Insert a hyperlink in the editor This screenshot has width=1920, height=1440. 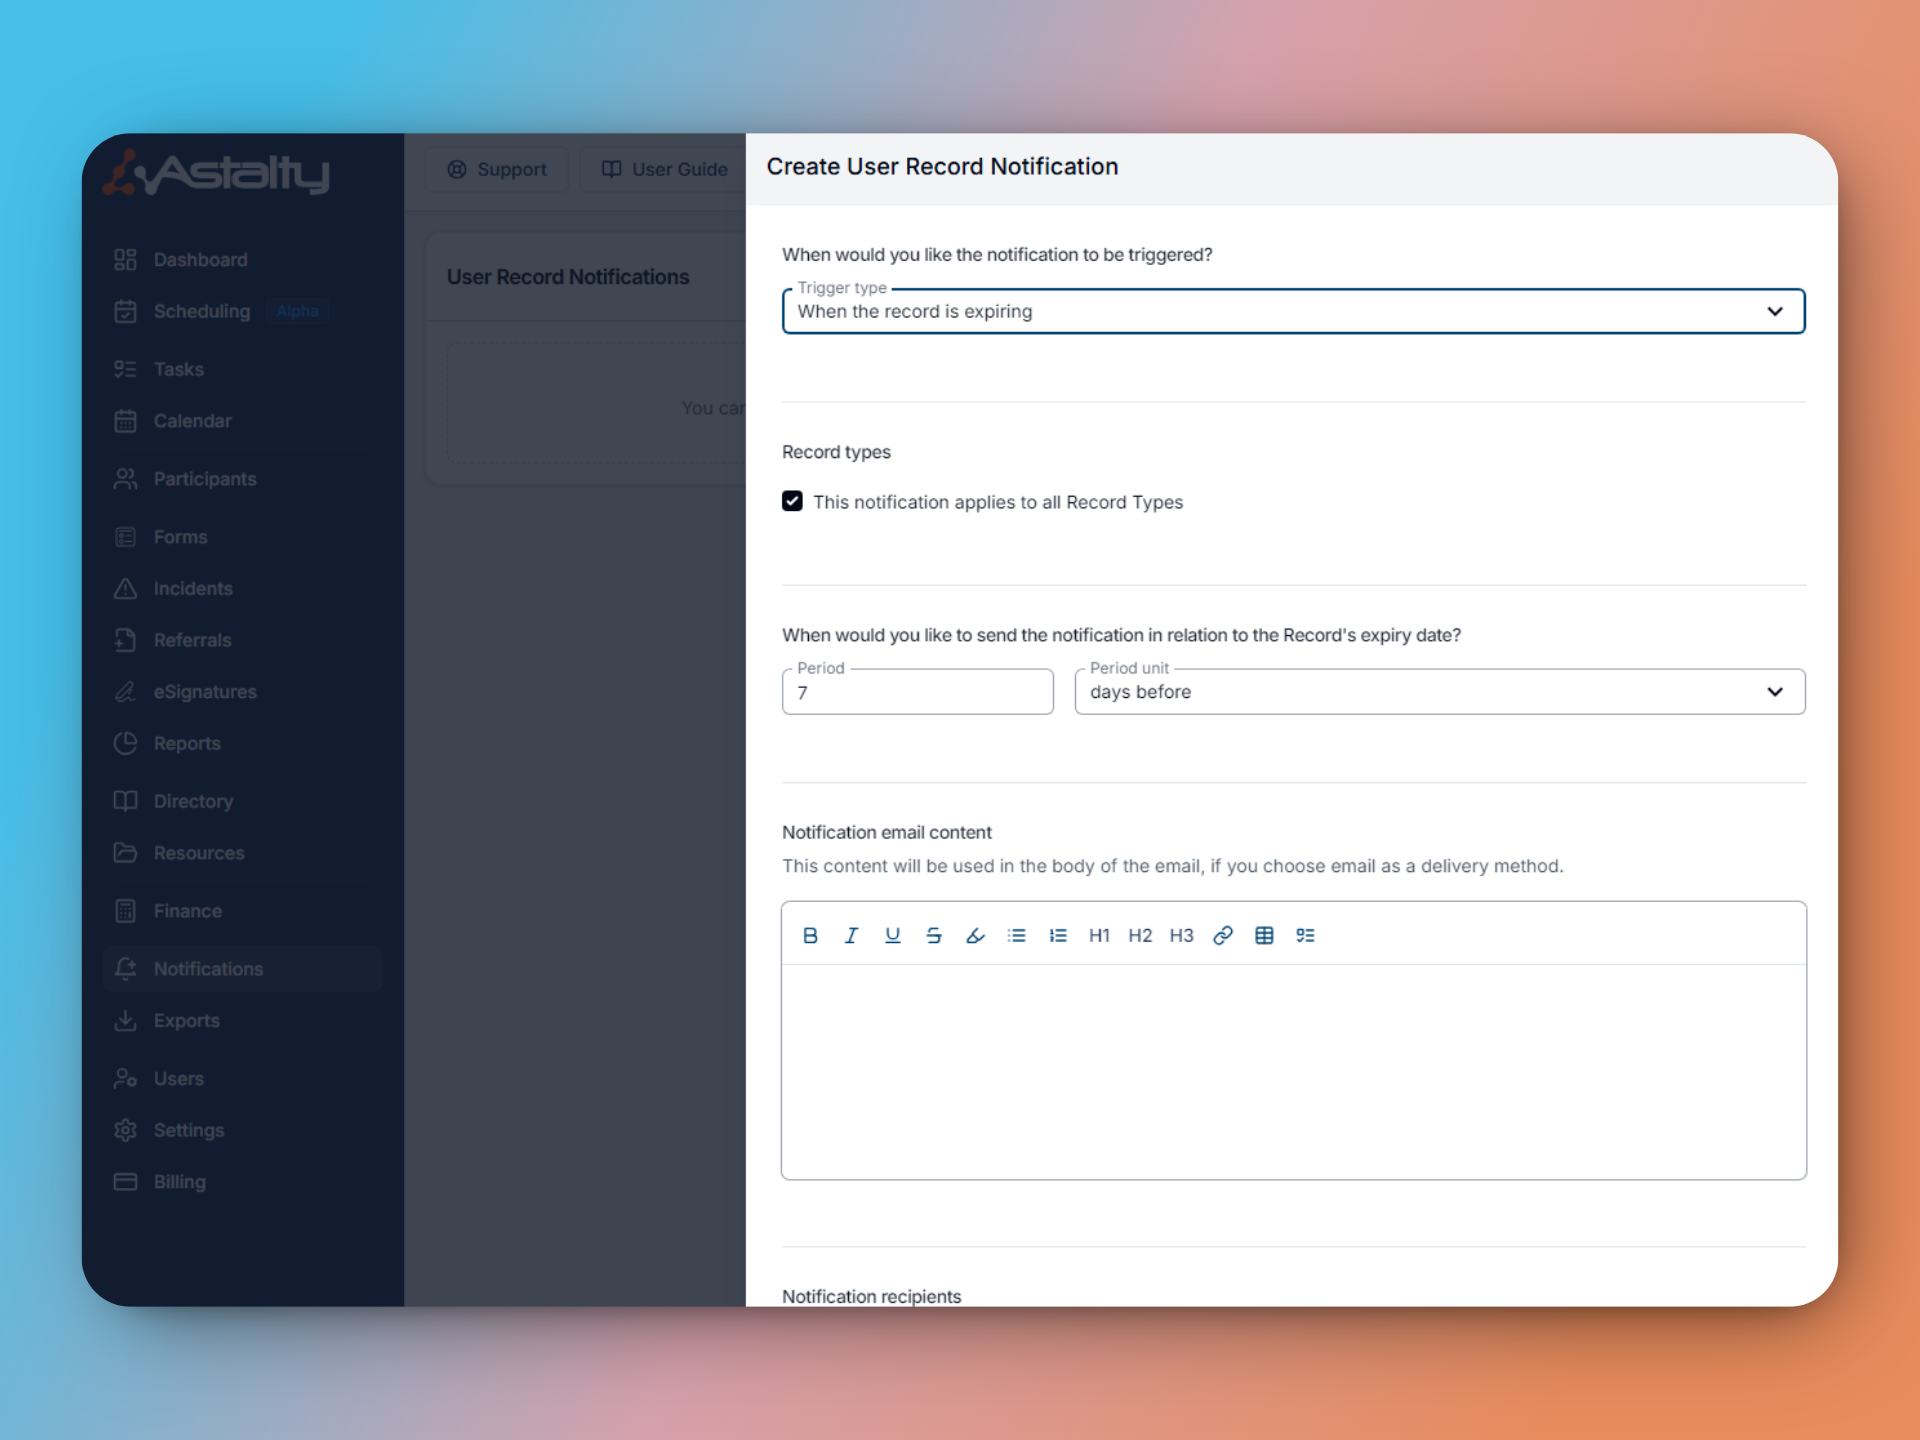click(x=1222, y=935)
